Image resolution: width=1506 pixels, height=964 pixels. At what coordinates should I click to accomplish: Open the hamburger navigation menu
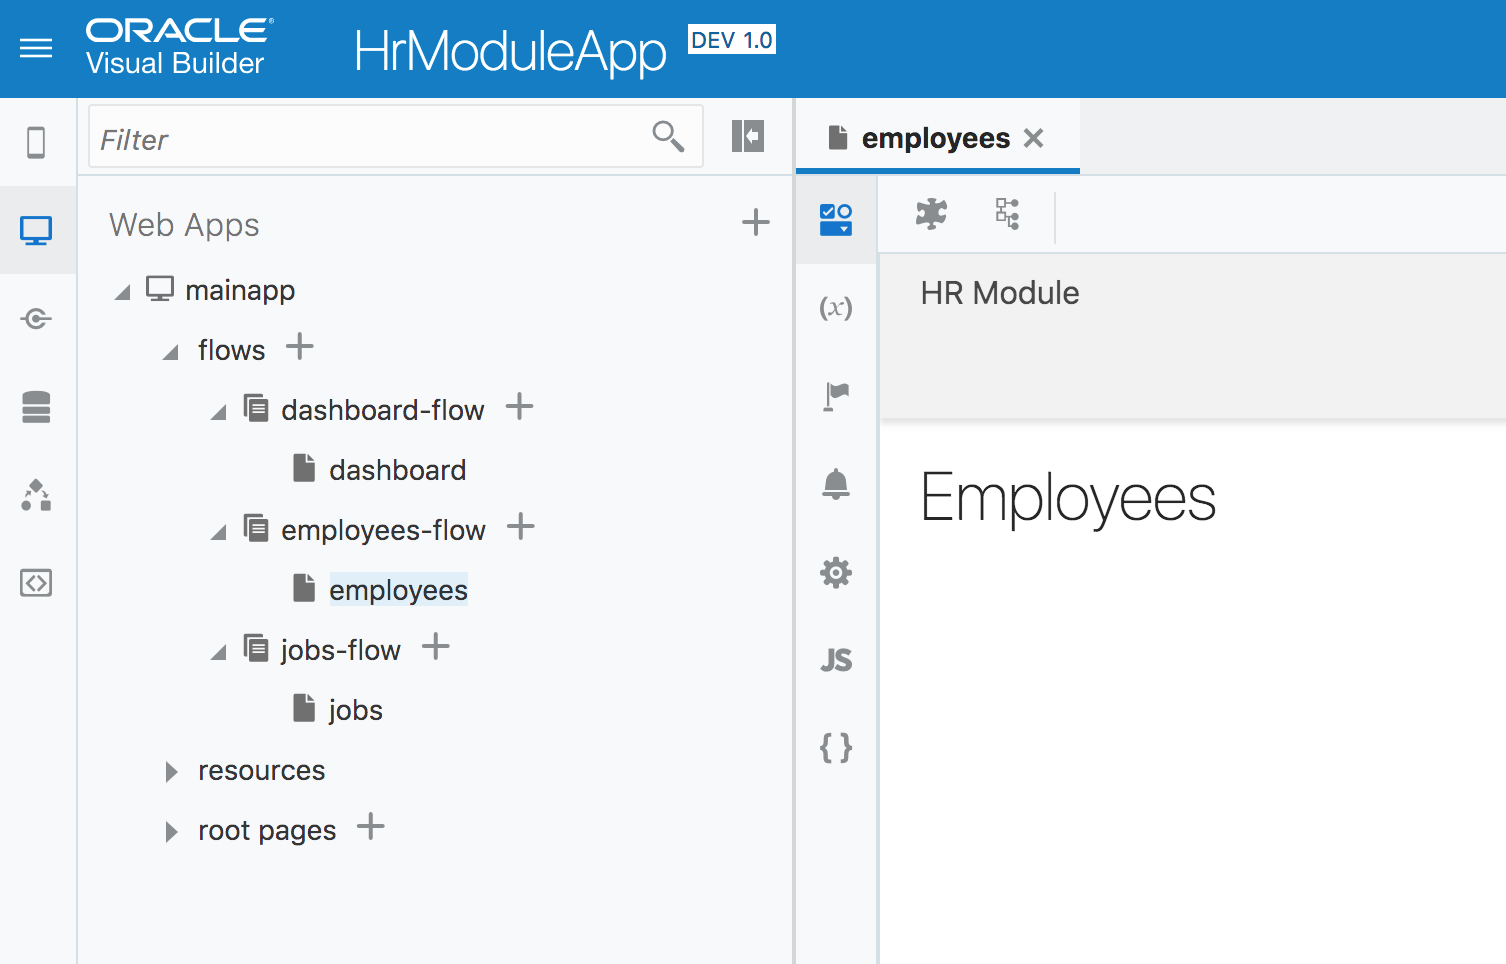(36, 48)
